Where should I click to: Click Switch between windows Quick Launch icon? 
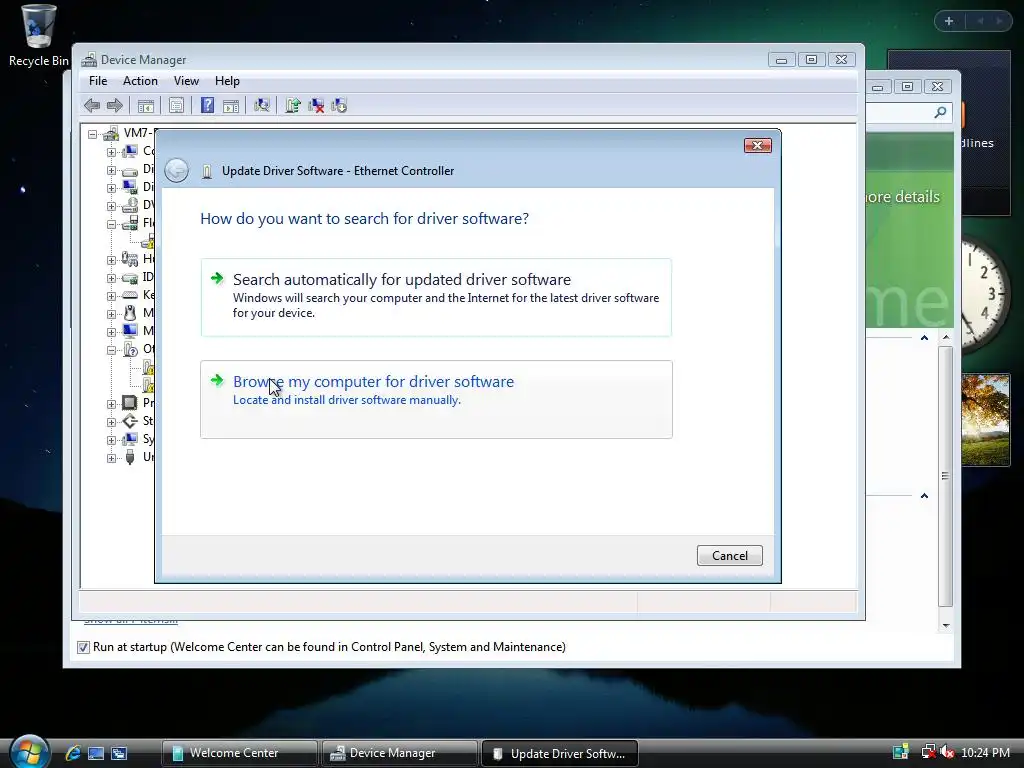click(119, 753)
